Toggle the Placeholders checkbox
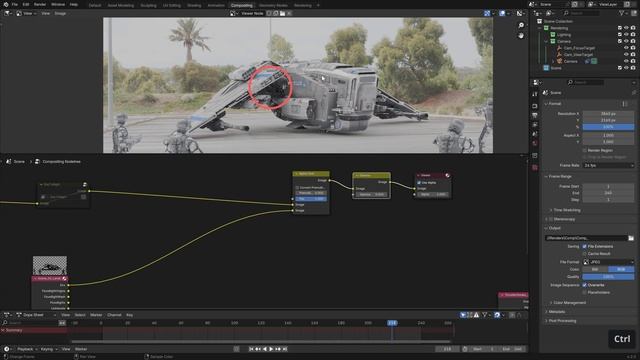The width and height of the screenshot is (640, 360). (x=584, y=292)
